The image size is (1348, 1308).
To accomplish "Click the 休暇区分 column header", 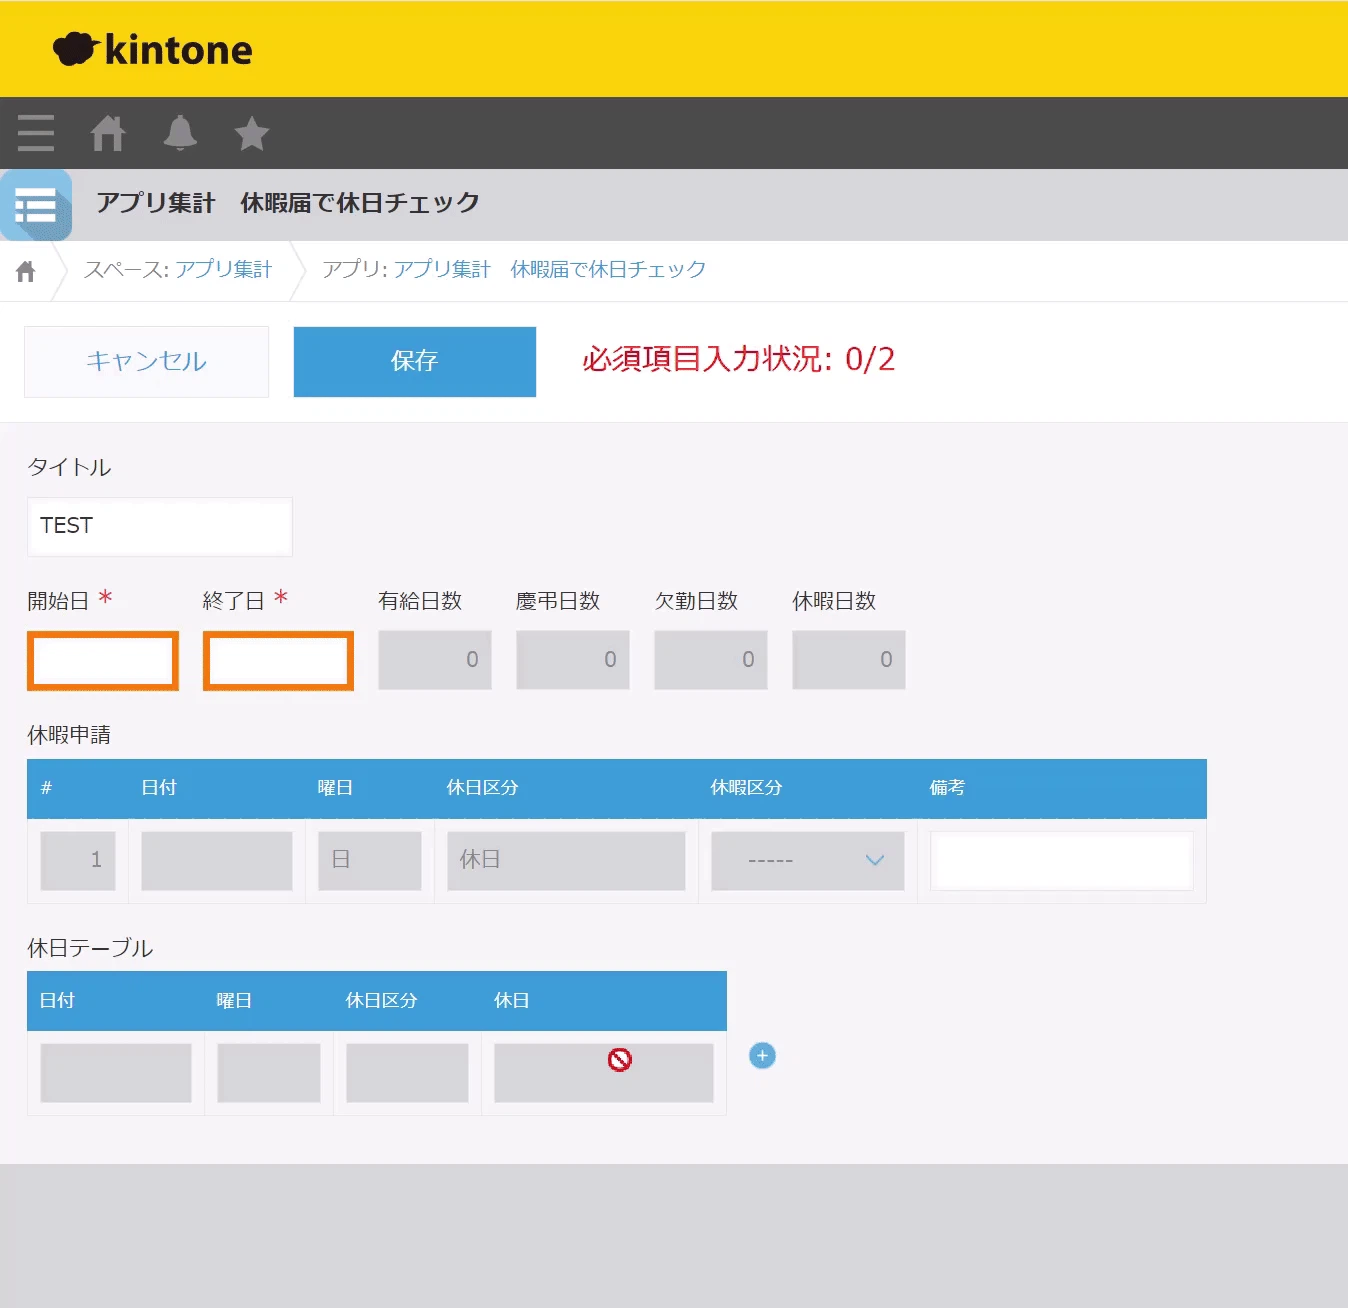I will 746,788.
